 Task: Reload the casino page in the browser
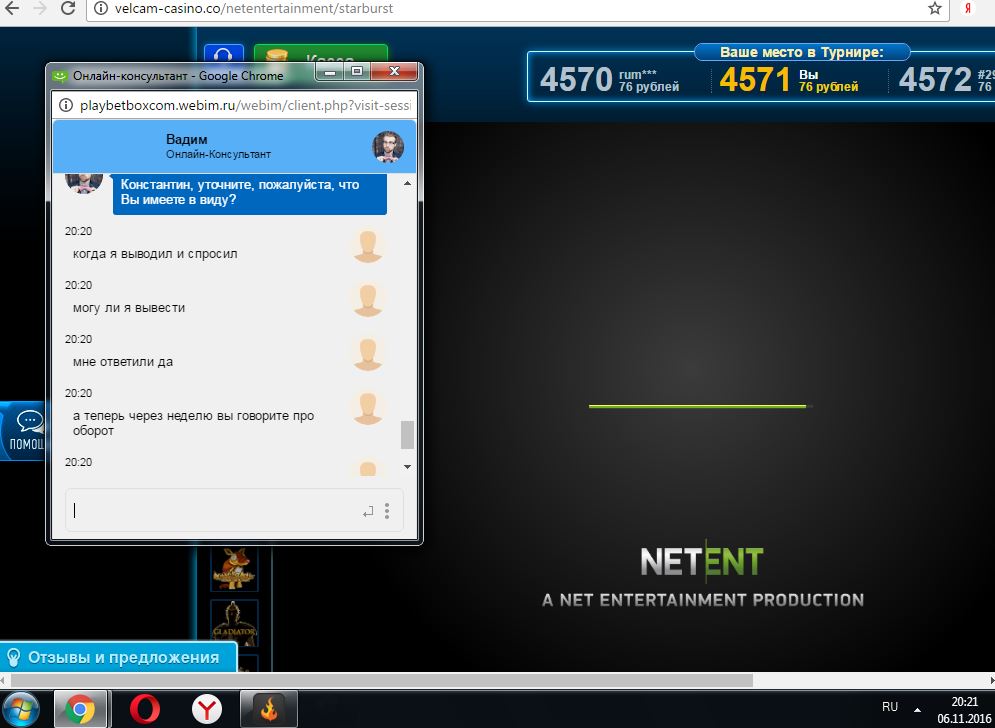pos(67,8)
